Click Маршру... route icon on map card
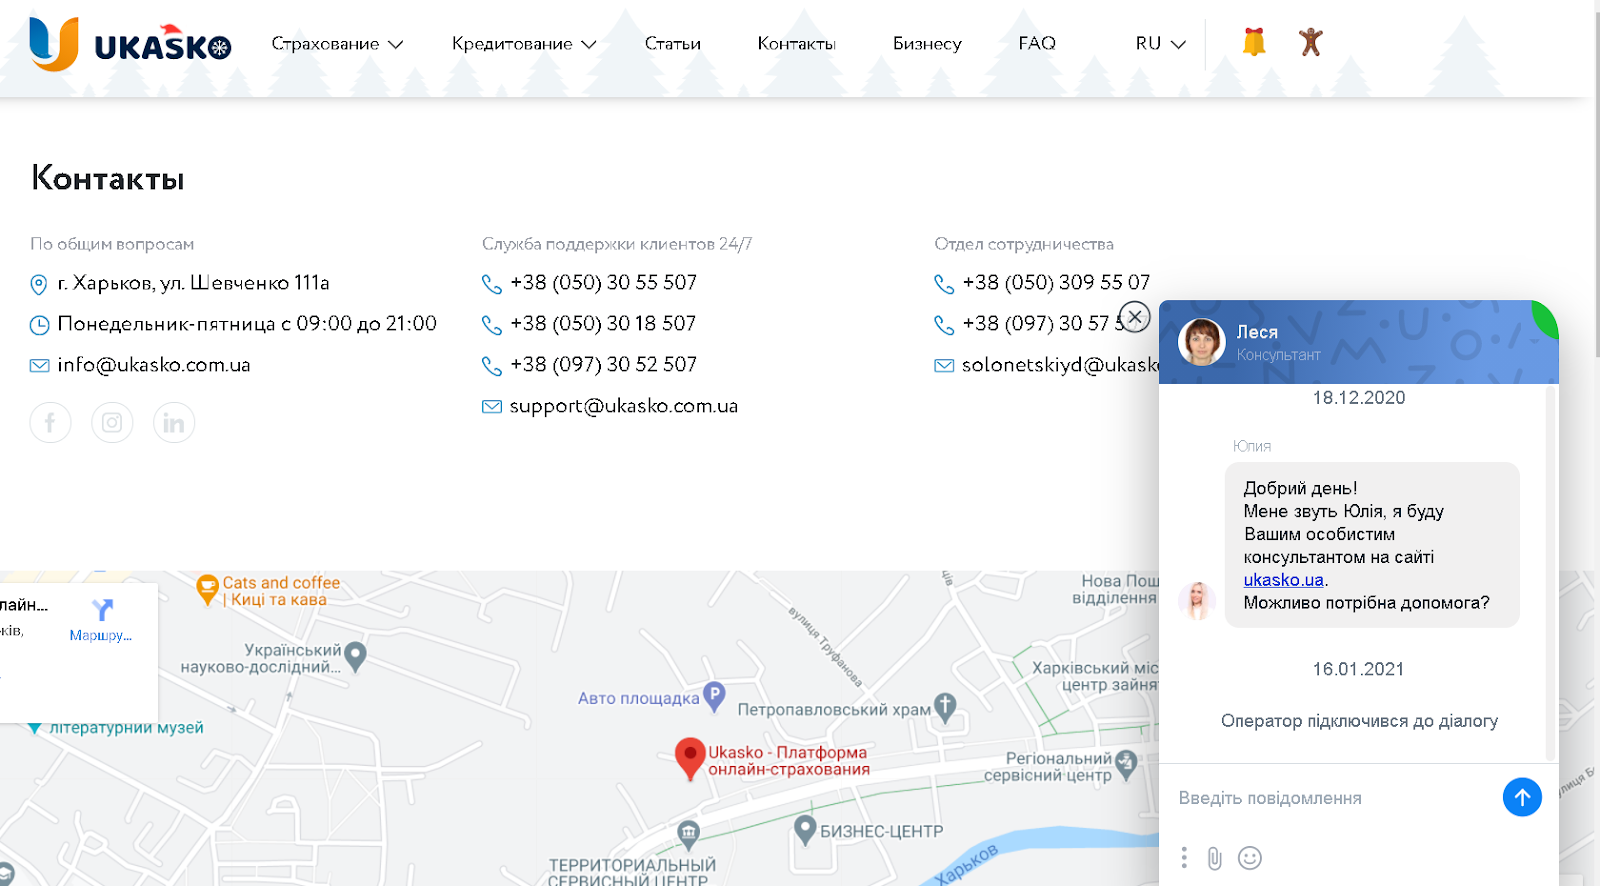This screenshot has height=886, width=1600. (101, 619)
